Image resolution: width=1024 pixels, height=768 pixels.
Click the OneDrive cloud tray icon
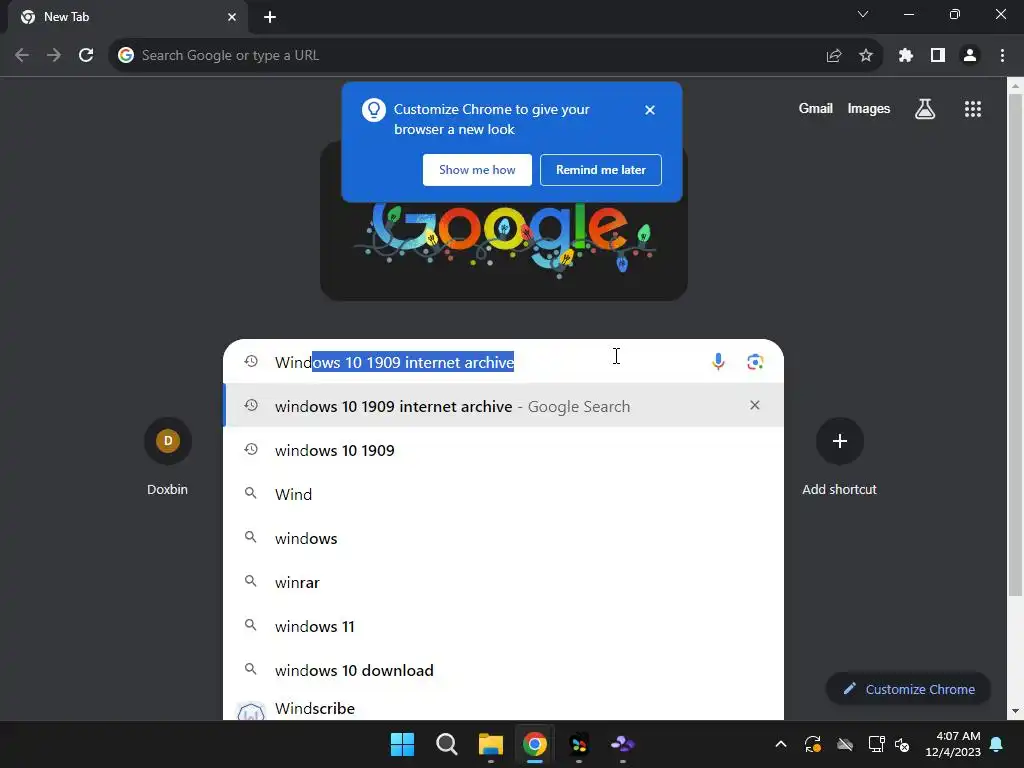click(x=845, y=744)
